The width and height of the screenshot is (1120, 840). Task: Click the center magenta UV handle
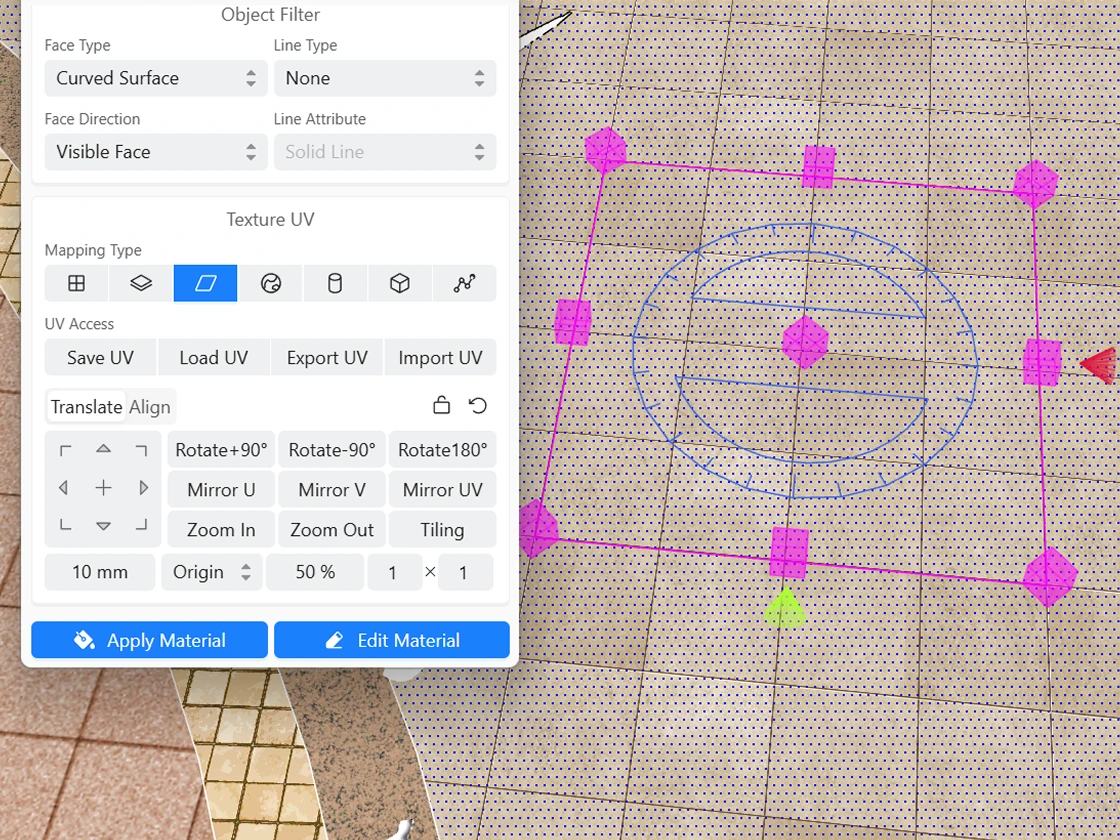[805, 342]
